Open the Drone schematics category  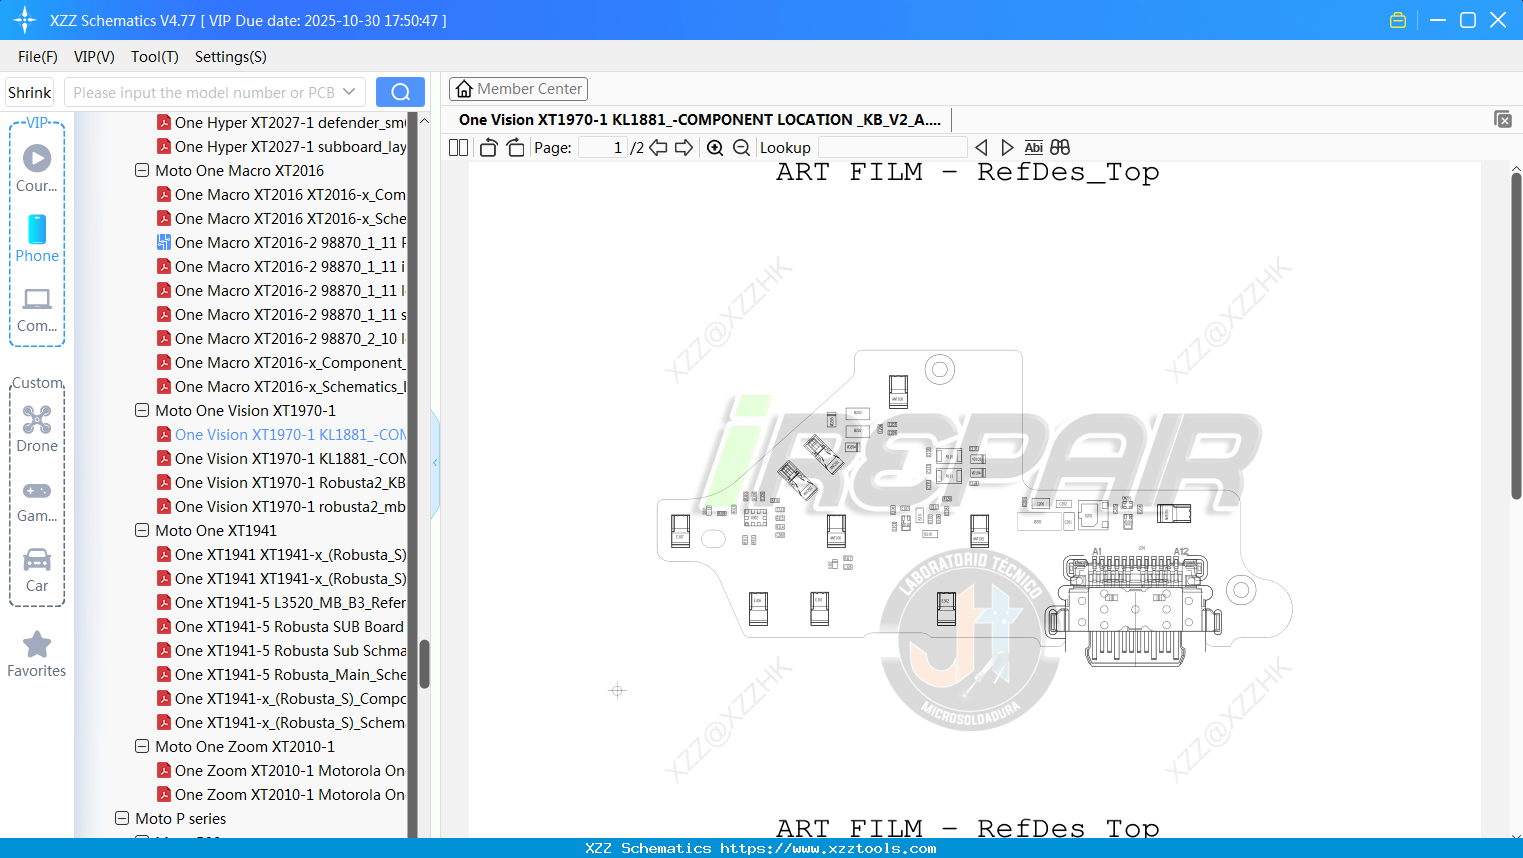(37, 428)
